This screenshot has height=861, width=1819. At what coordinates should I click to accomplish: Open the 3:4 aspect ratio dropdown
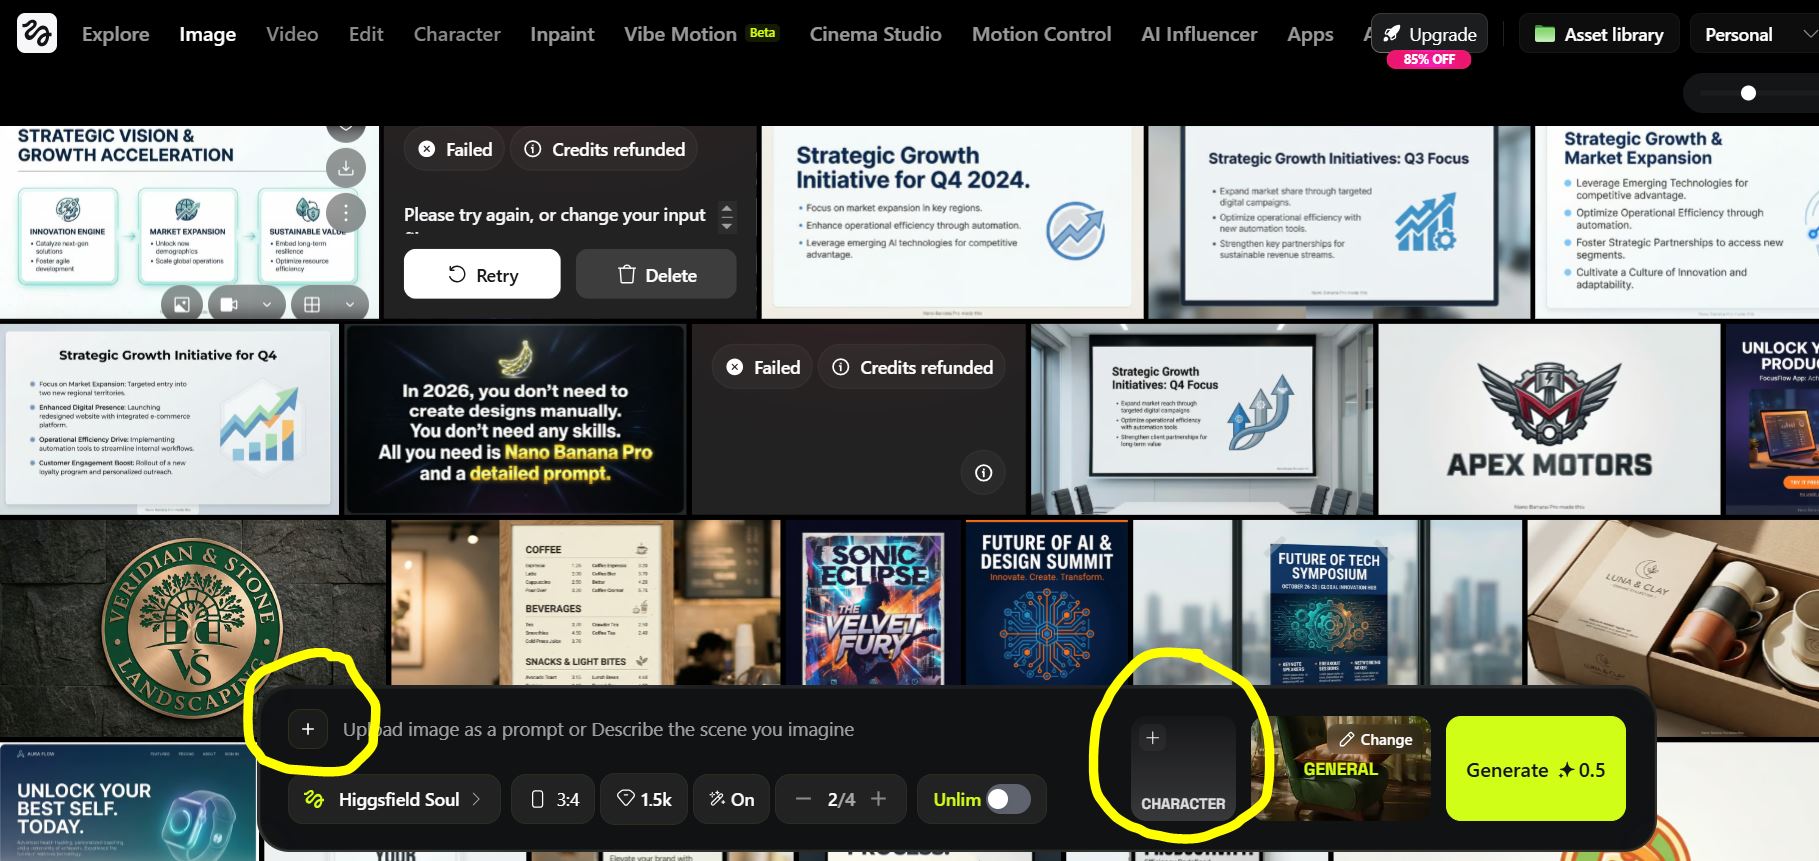pos(554,799)
